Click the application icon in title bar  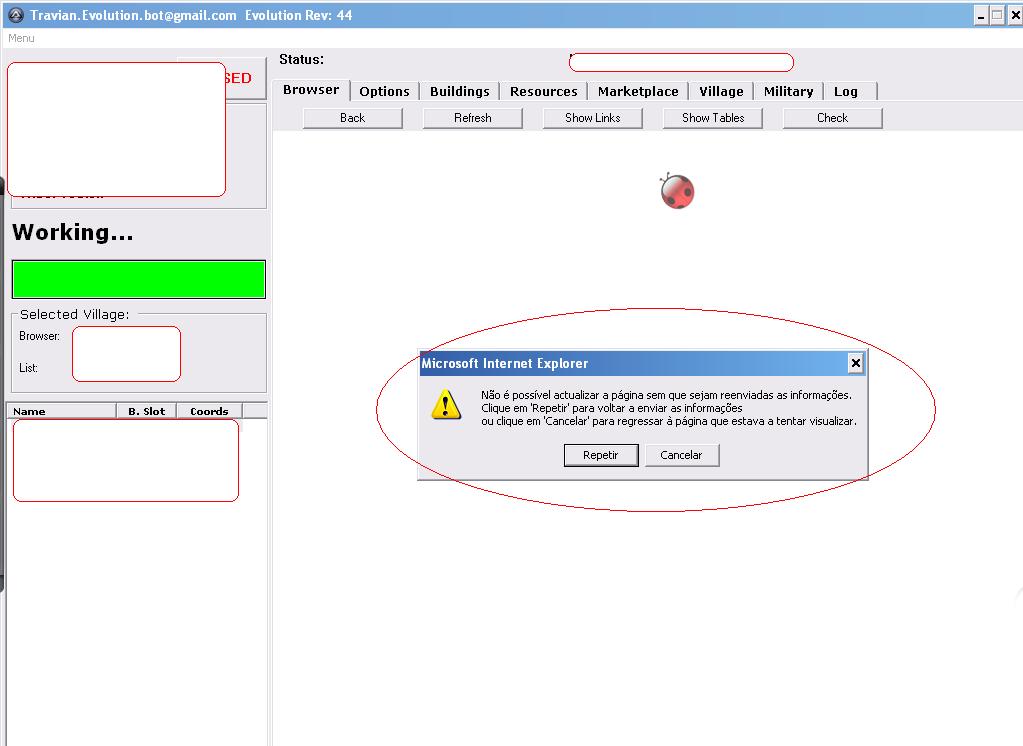16,15
